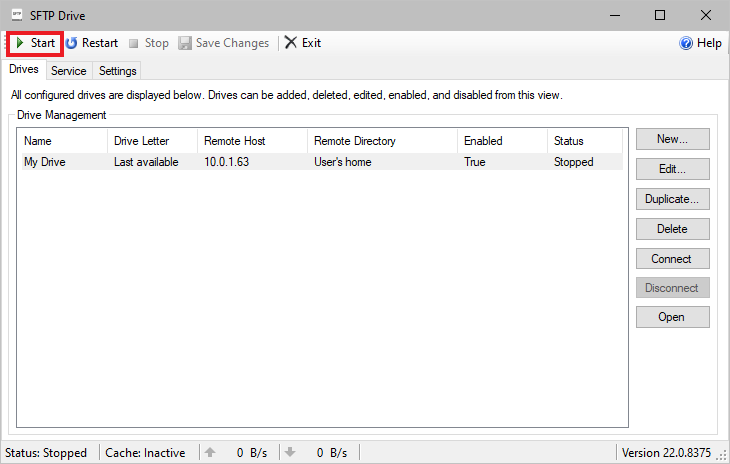Start the SFTP Drive service
The height and width of the screenshot is (464, 730).
click(x=35, y=43)
